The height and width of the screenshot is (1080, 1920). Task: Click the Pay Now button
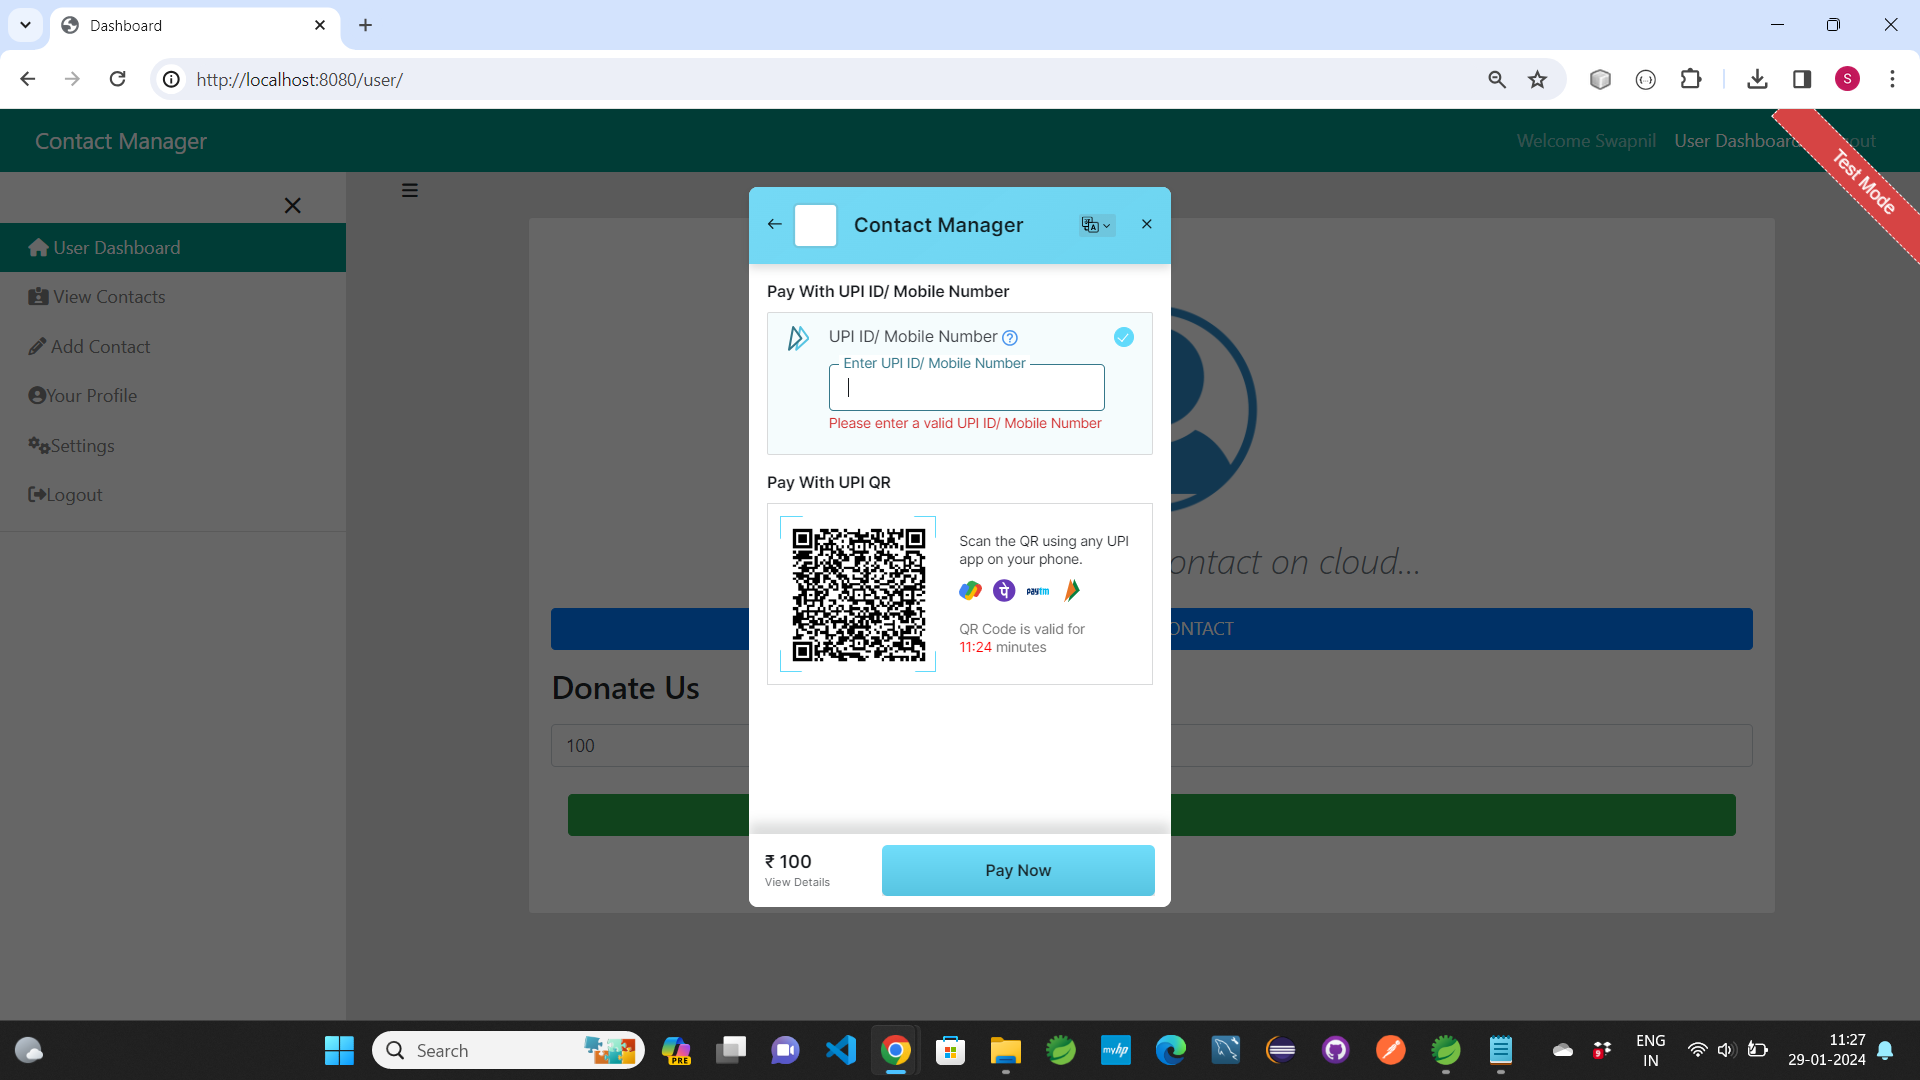point(1017,870)
